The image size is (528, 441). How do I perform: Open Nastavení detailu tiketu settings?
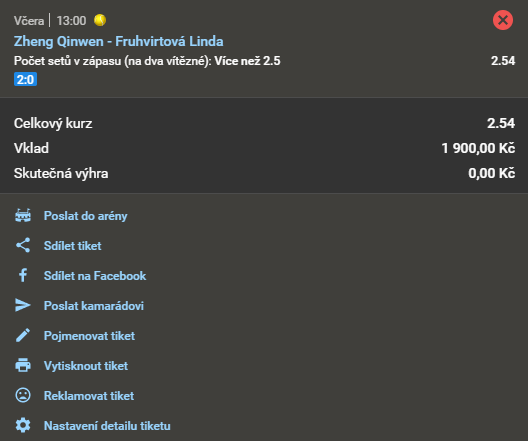[x=107, y=426]
